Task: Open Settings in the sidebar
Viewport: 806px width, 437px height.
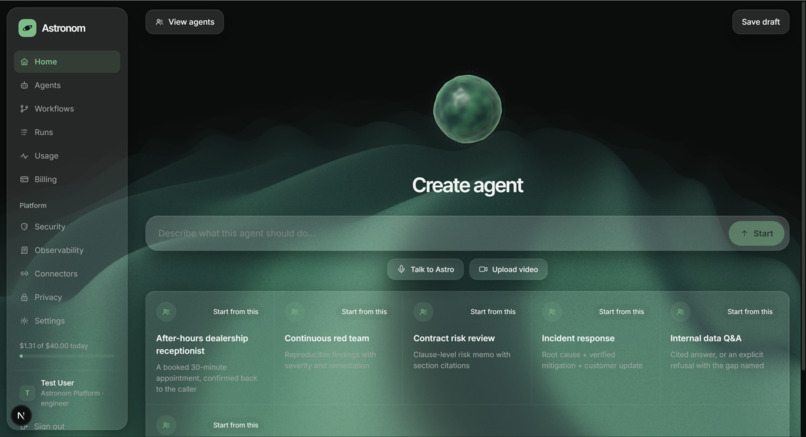Action: click(x=67, y=321)
